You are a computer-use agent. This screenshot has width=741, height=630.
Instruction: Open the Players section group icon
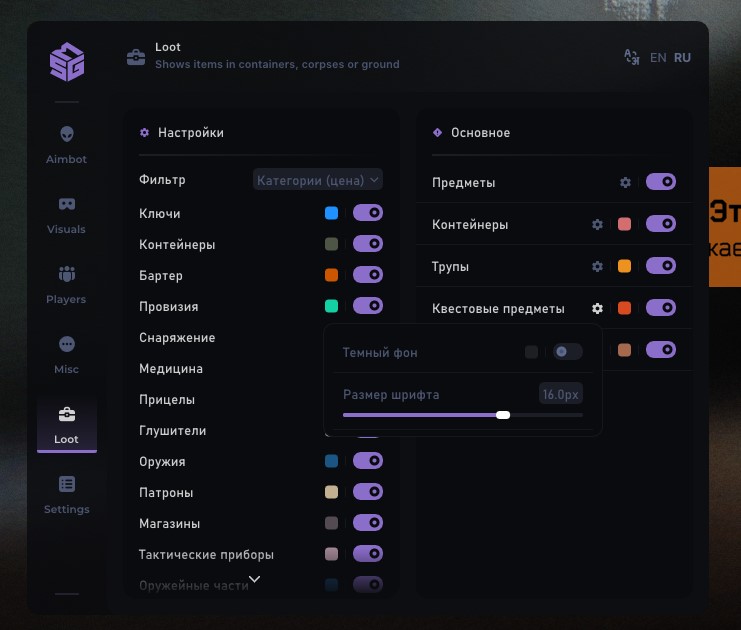[67, 274]
